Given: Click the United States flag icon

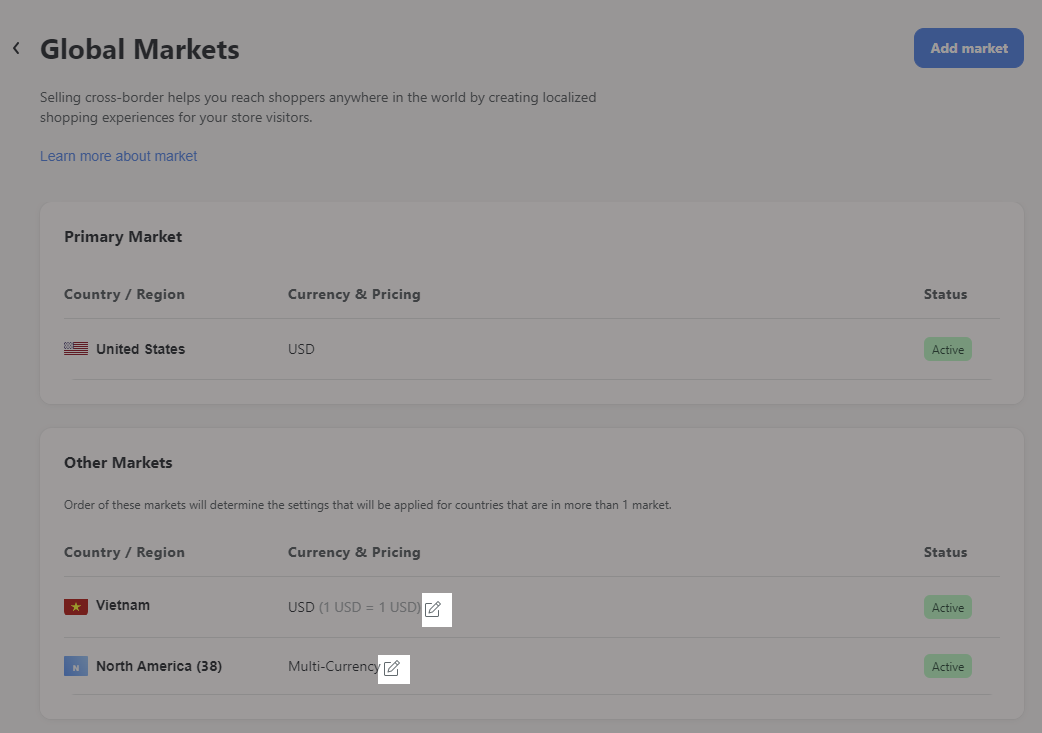Looking at the screenshot, I should tap(76, 349).
